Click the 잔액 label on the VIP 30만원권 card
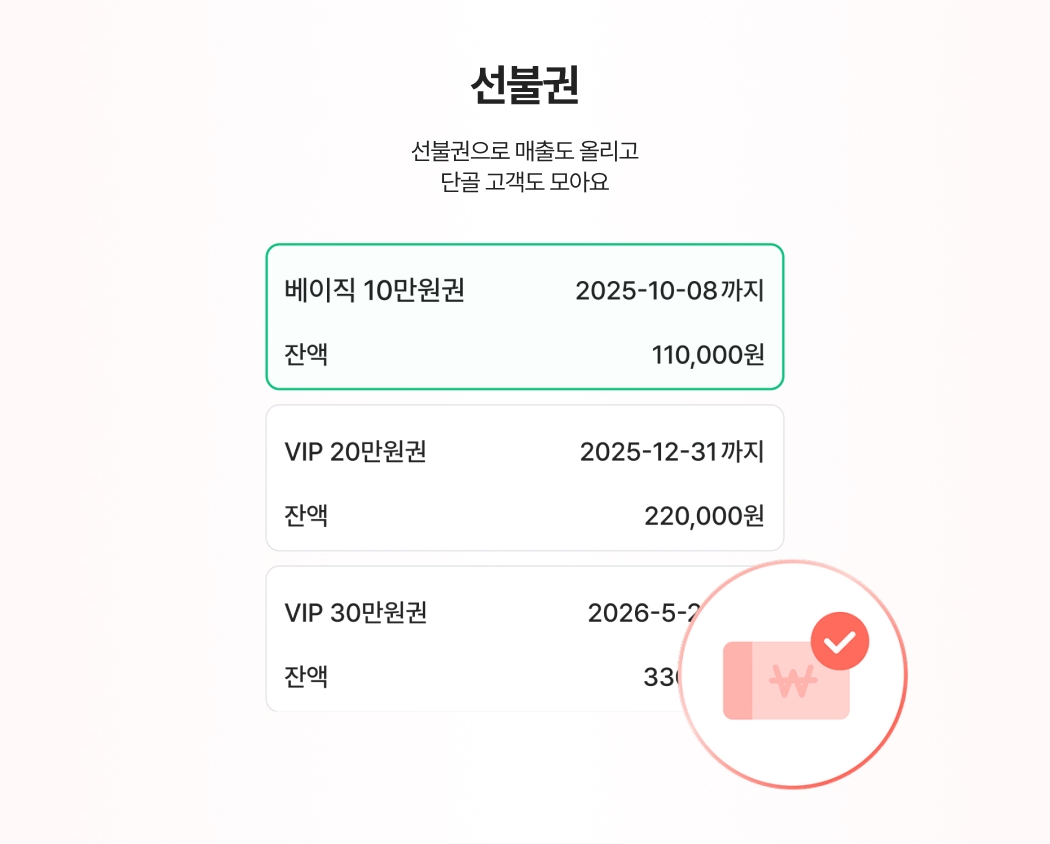The height and width of the screenshot is (844, 1050). (303, 677)
